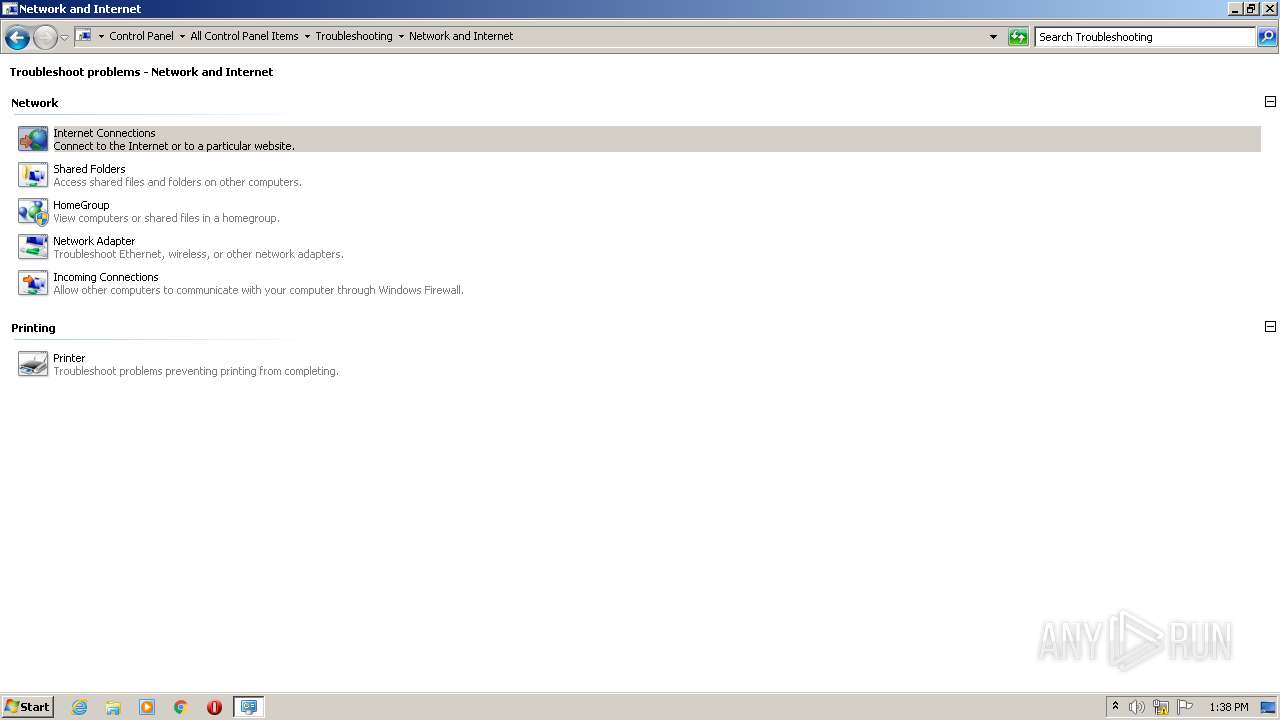This screenshot has width=1280, height=720.
Task: Click the network status tray icon
Action: [1161, 707]
